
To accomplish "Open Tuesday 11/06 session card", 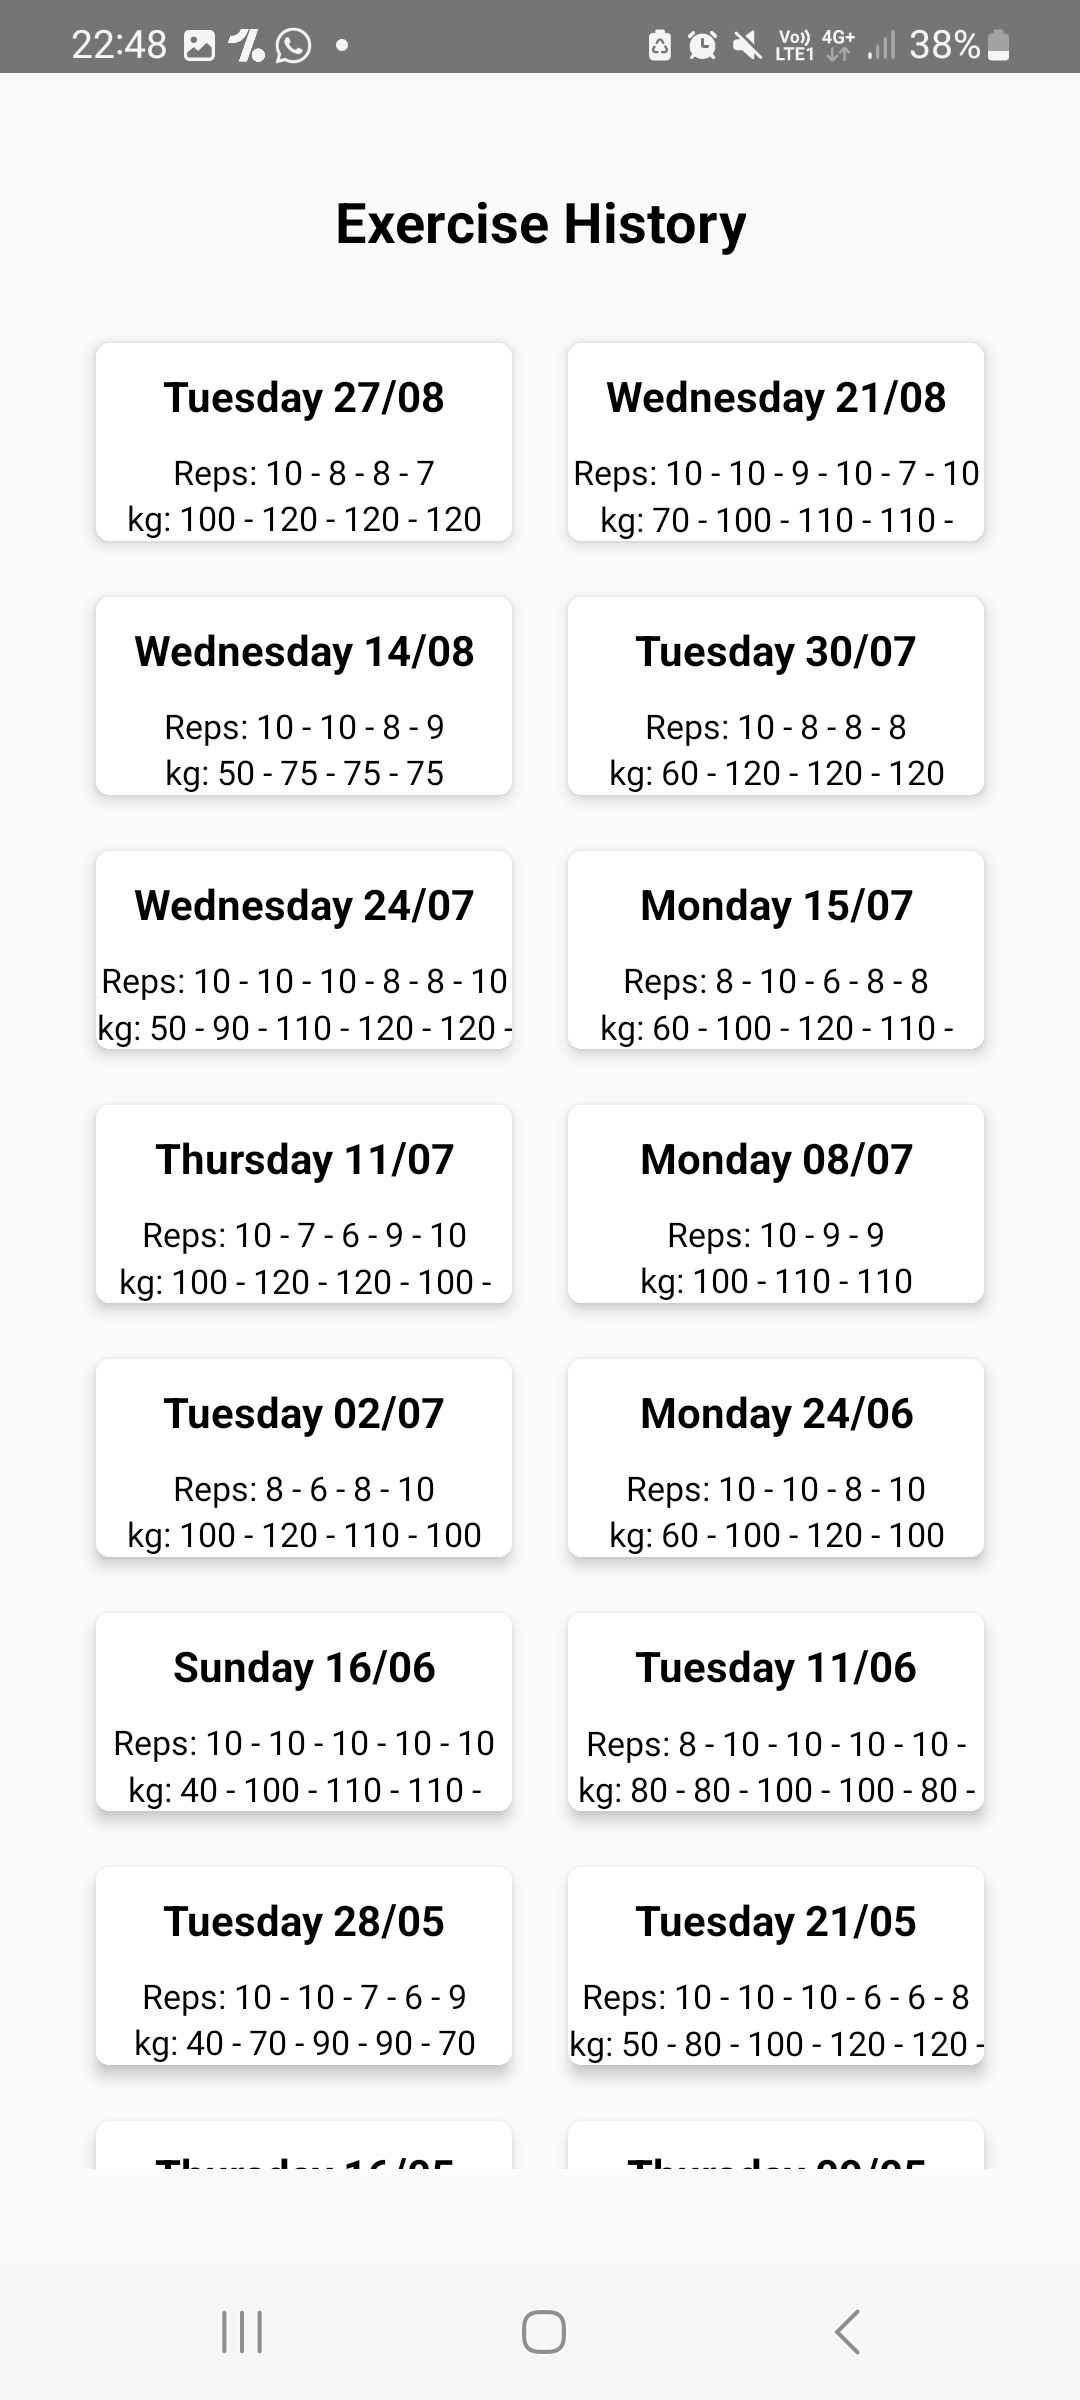I will [x=776, y=1712].
